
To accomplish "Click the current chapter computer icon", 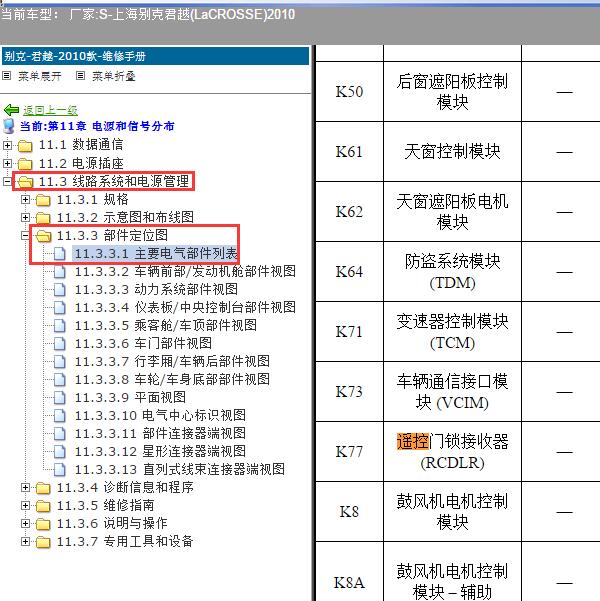I will [x=9, y=126].
